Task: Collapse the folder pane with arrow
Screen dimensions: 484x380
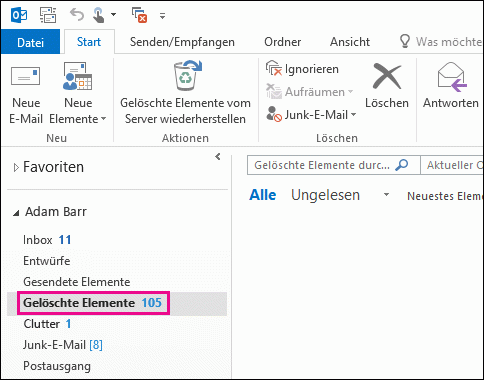Action: [x=218, y=156]
